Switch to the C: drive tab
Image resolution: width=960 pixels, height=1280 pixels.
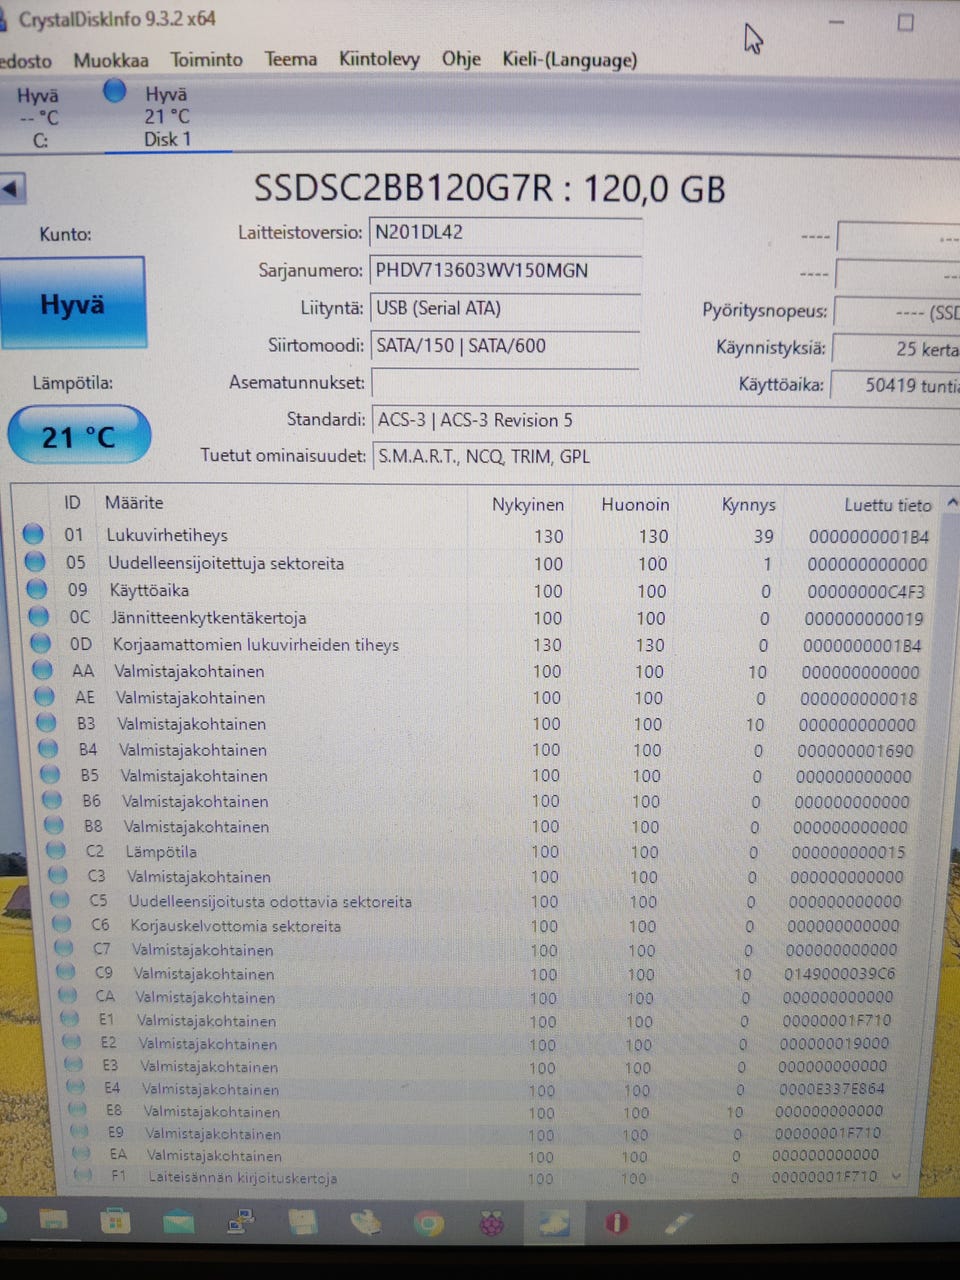[x=38, y=118]
